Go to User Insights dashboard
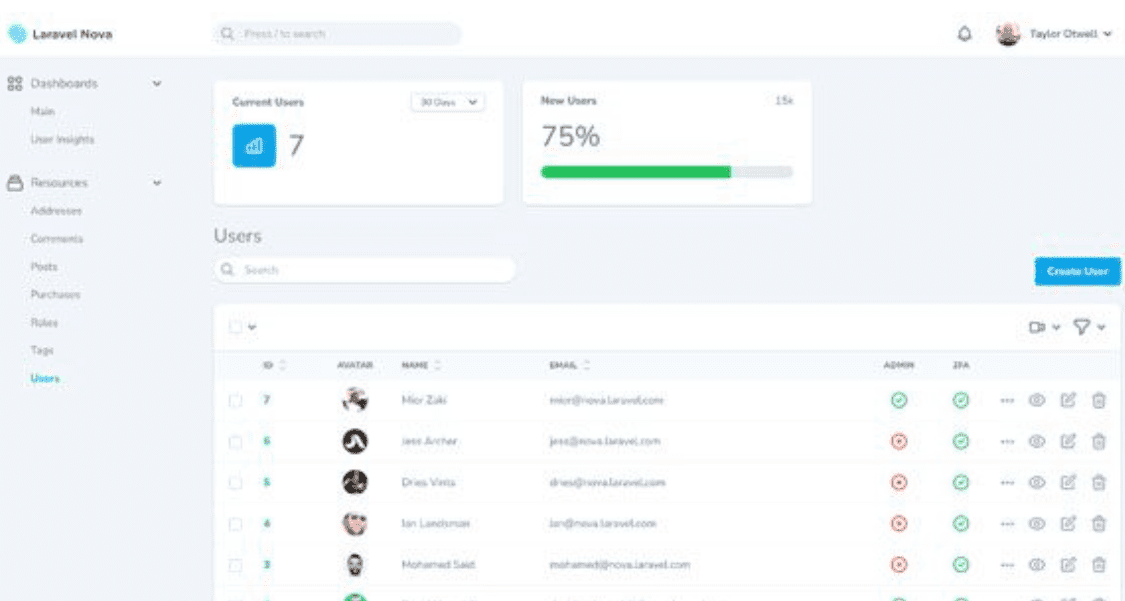This screenshot has width=1125, height=601. pyautogui.click(x=63, y=140)
